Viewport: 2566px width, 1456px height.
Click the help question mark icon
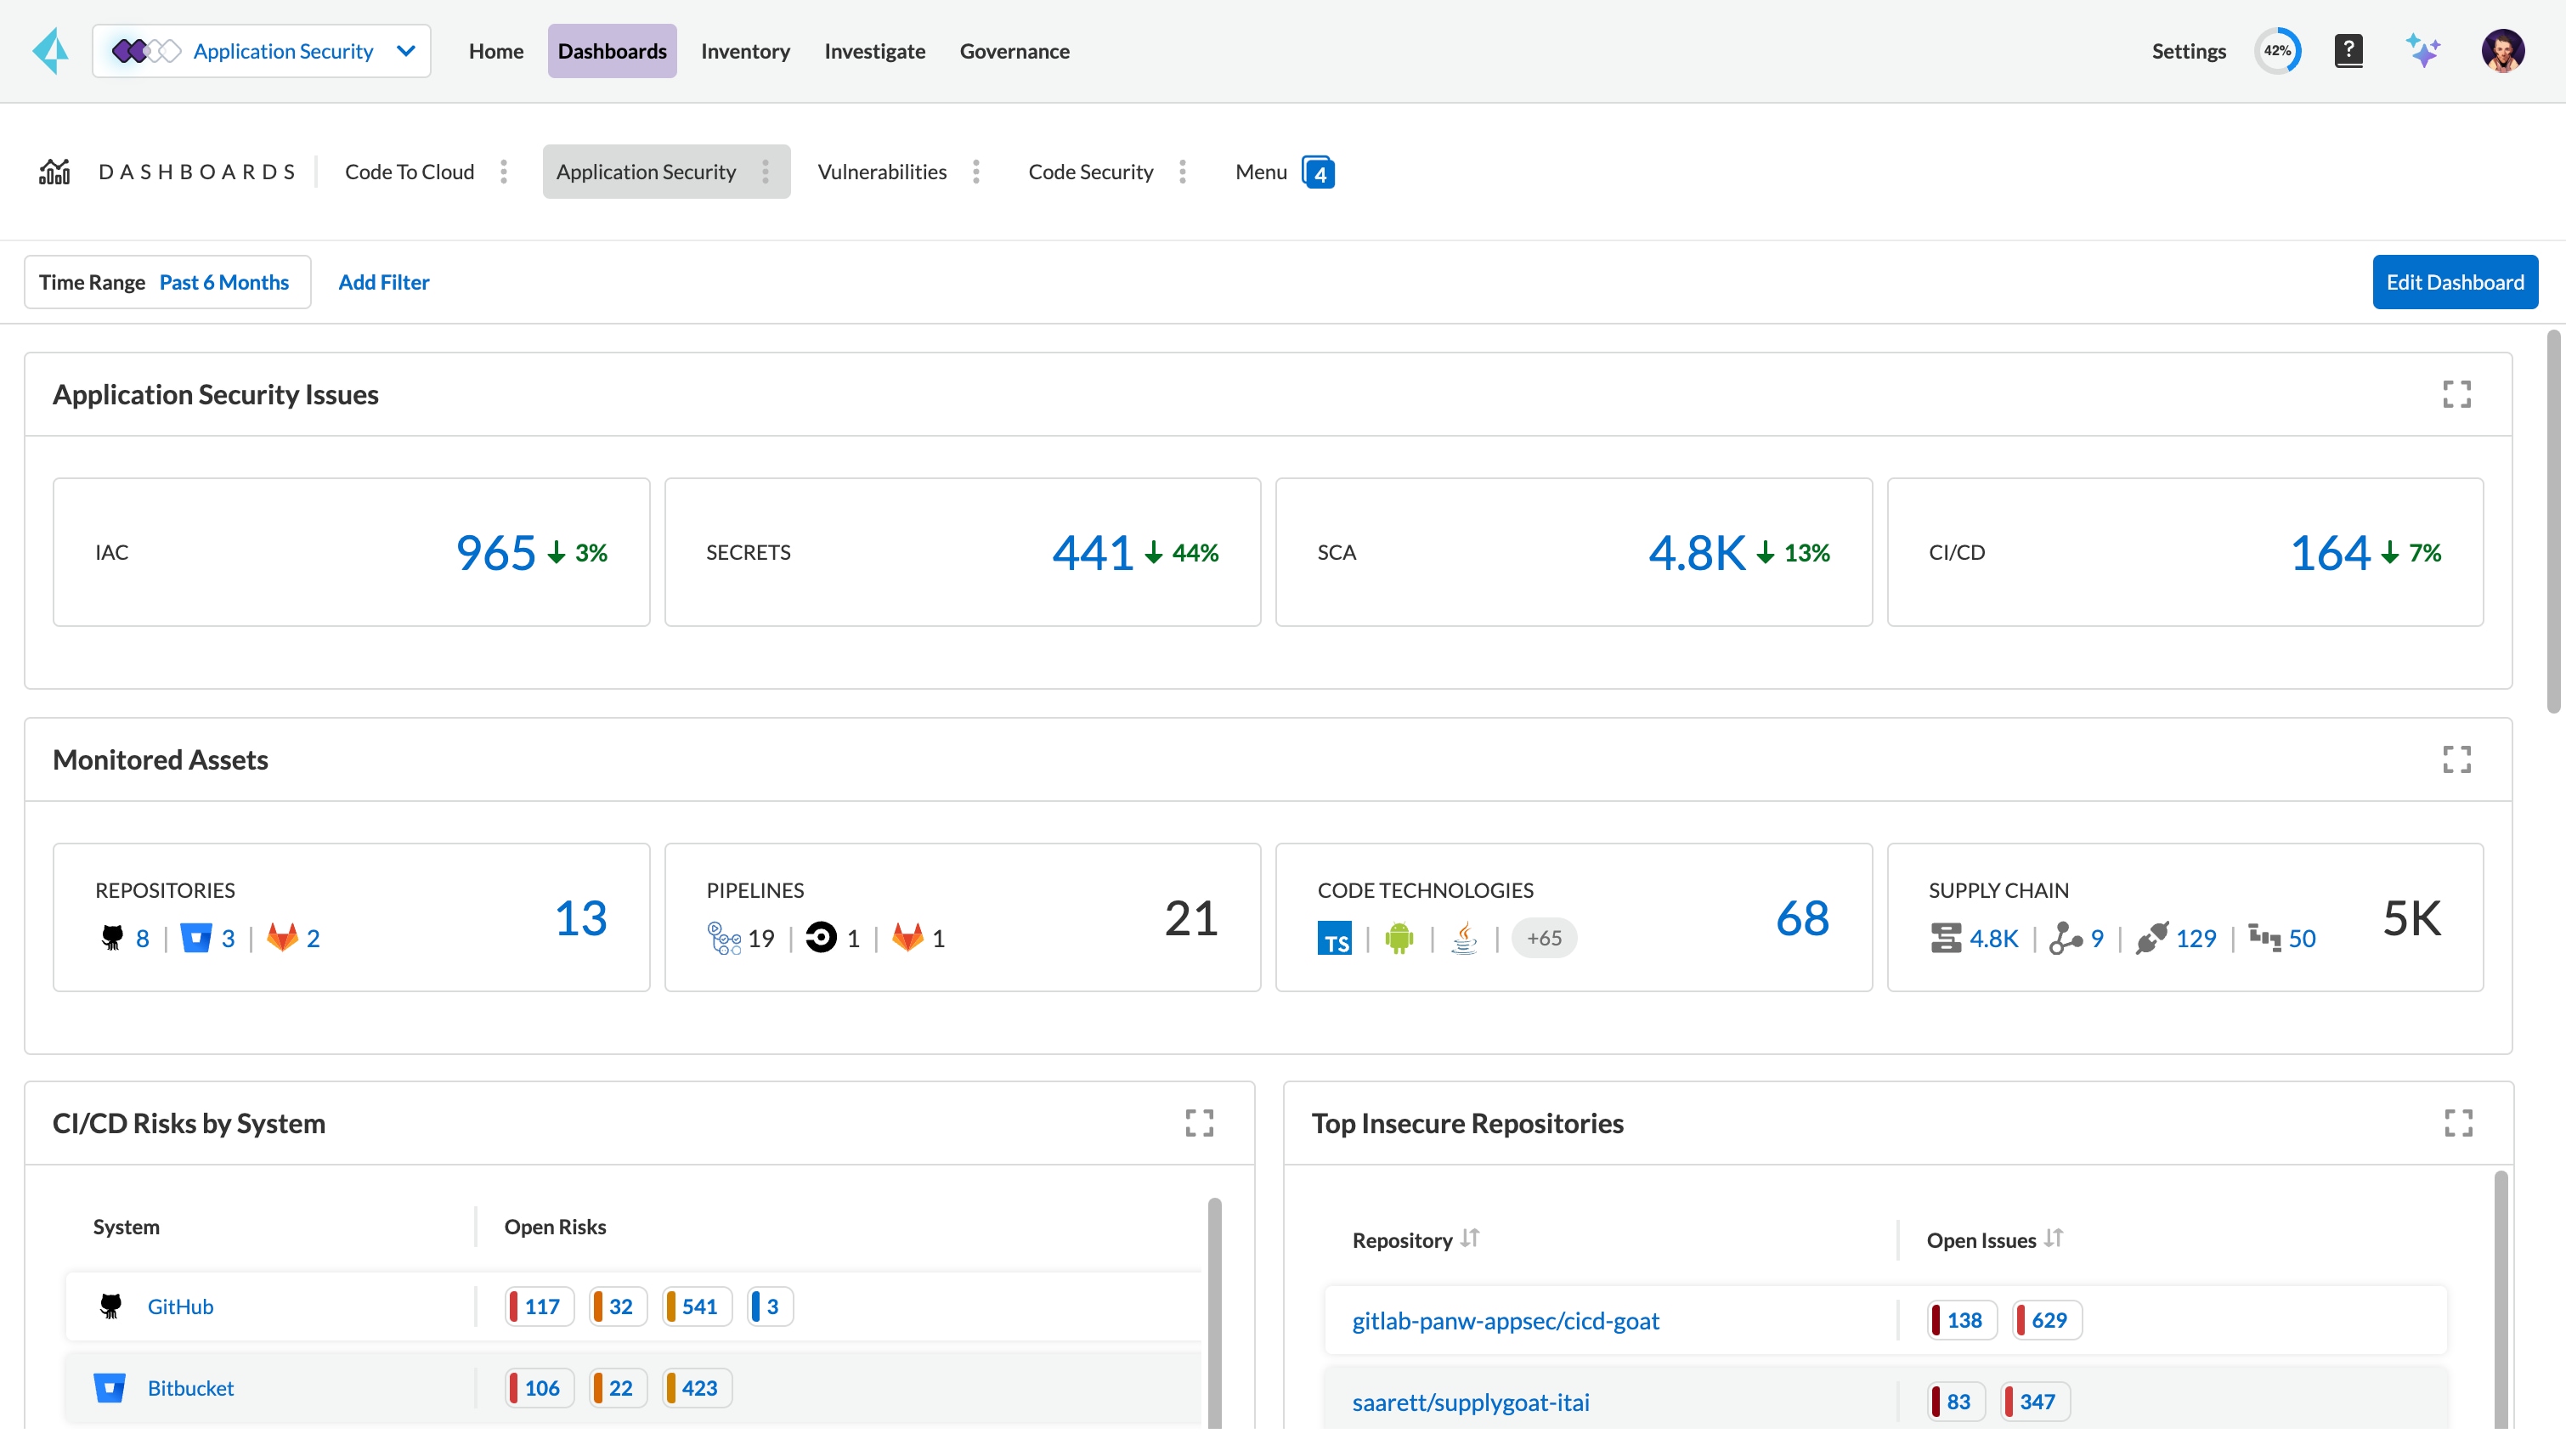(2348, 51)
